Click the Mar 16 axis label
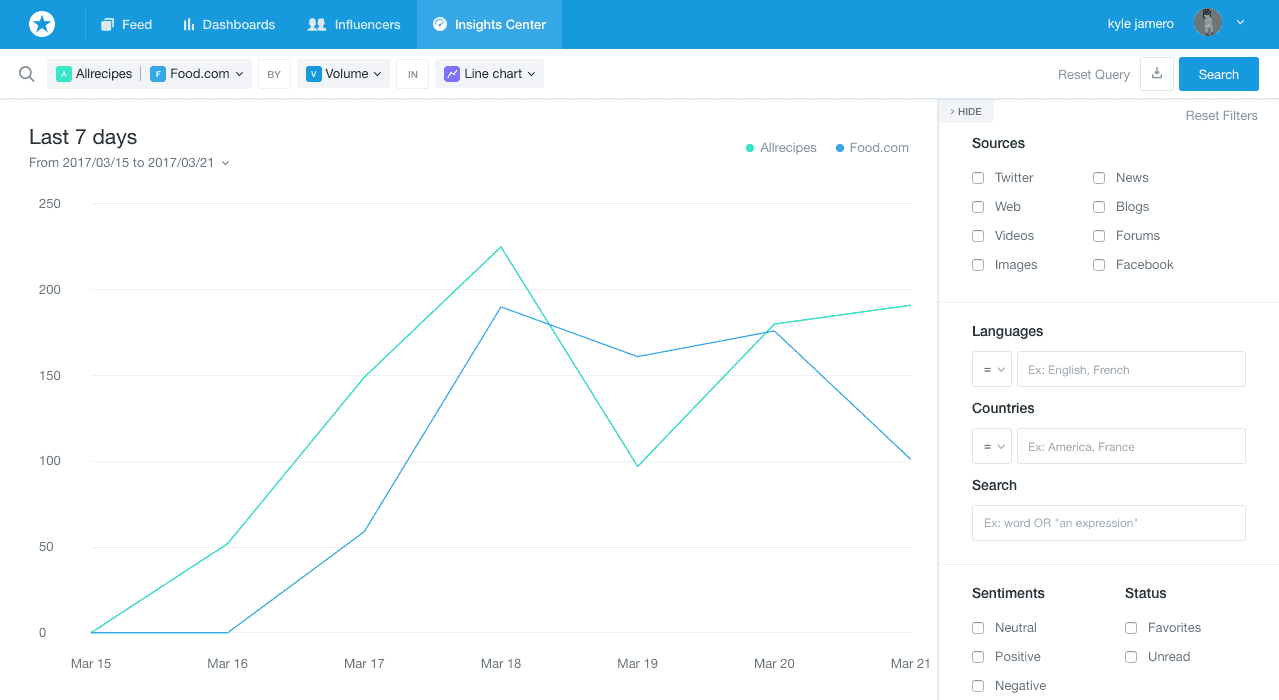Image resolution: width=1279 pixels, height=700 pixels. (227, 664)
